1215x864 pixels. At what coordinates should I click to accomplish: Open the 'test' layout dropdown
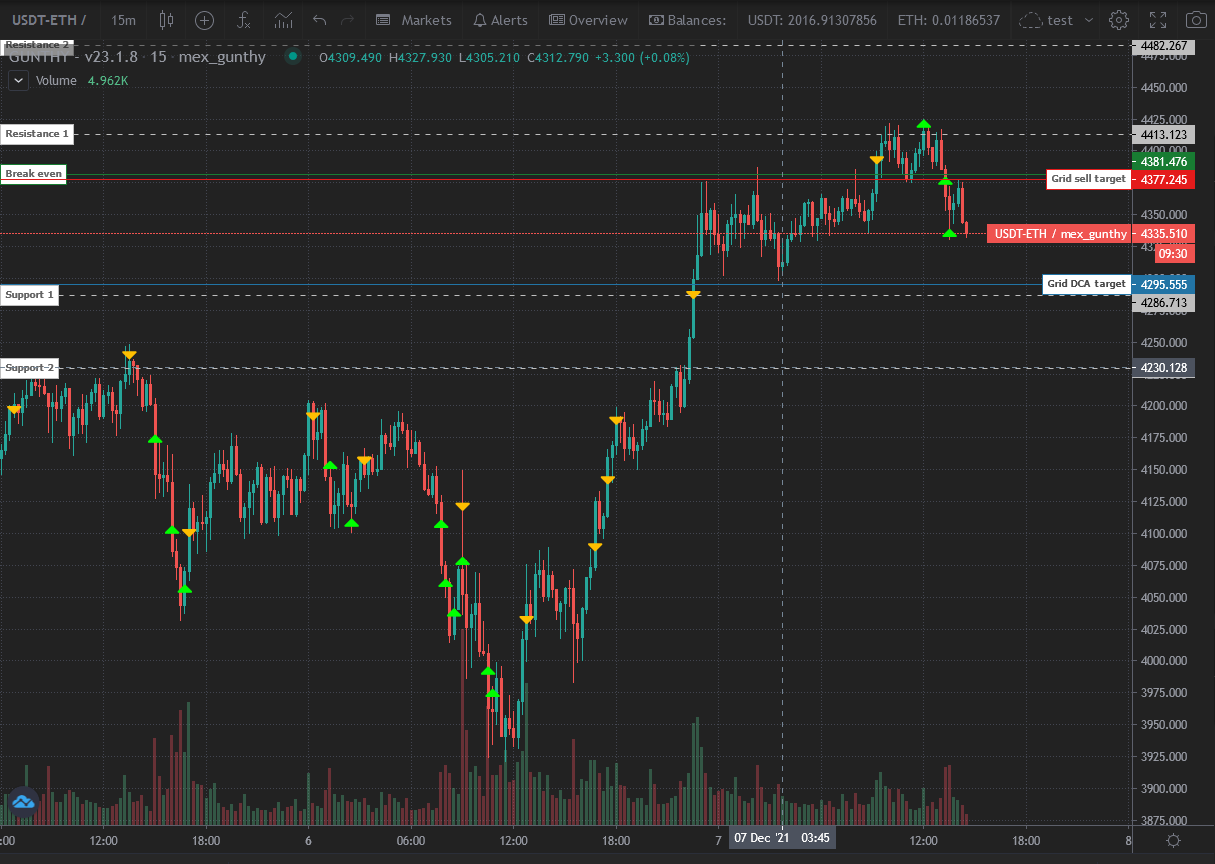tap(1056, 20)
